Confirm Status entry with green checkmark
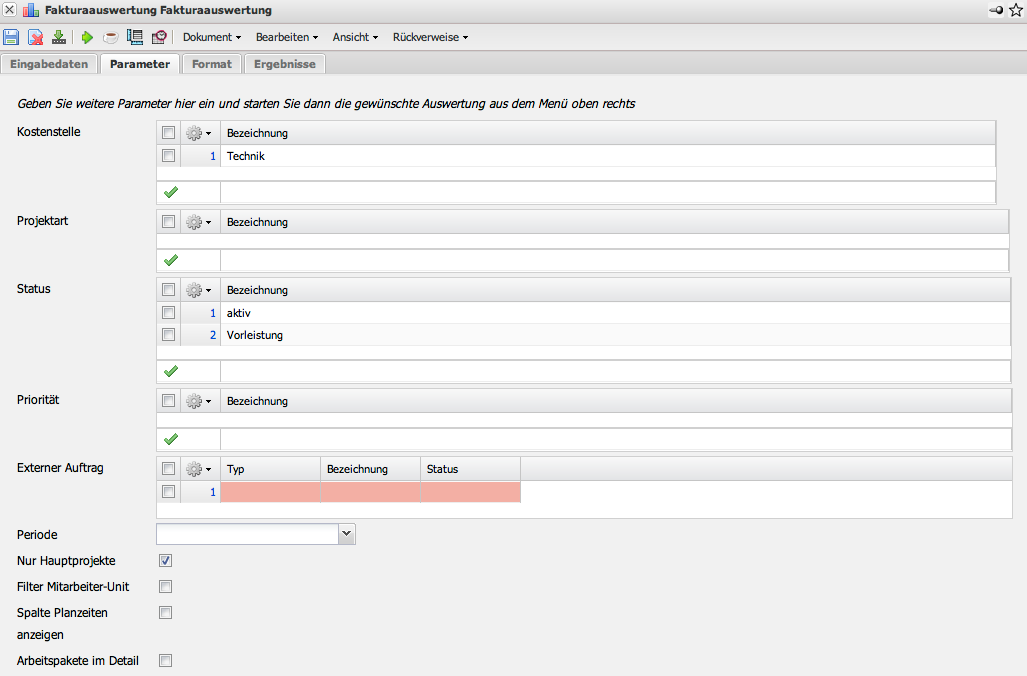 (170, 371)
